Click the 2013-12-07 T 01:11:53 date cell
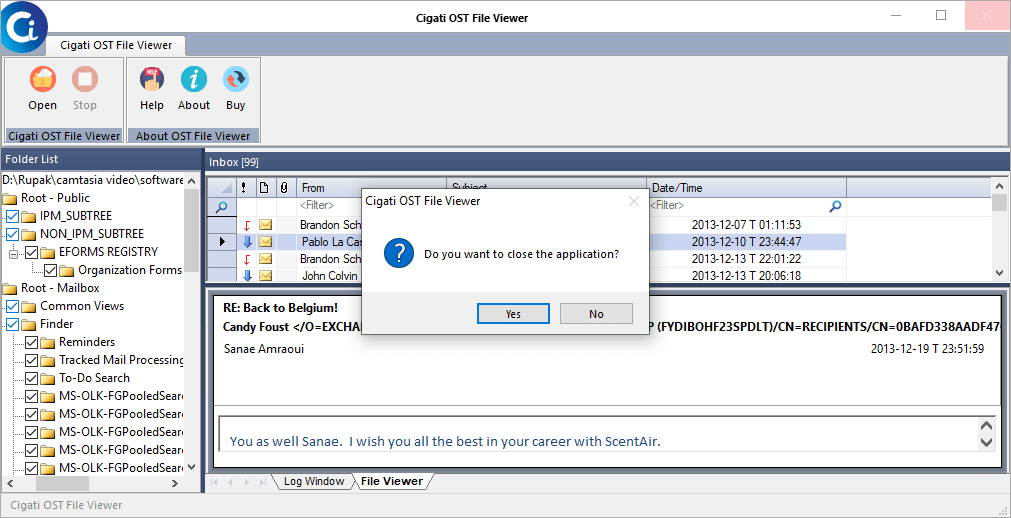 coord(746,225)
